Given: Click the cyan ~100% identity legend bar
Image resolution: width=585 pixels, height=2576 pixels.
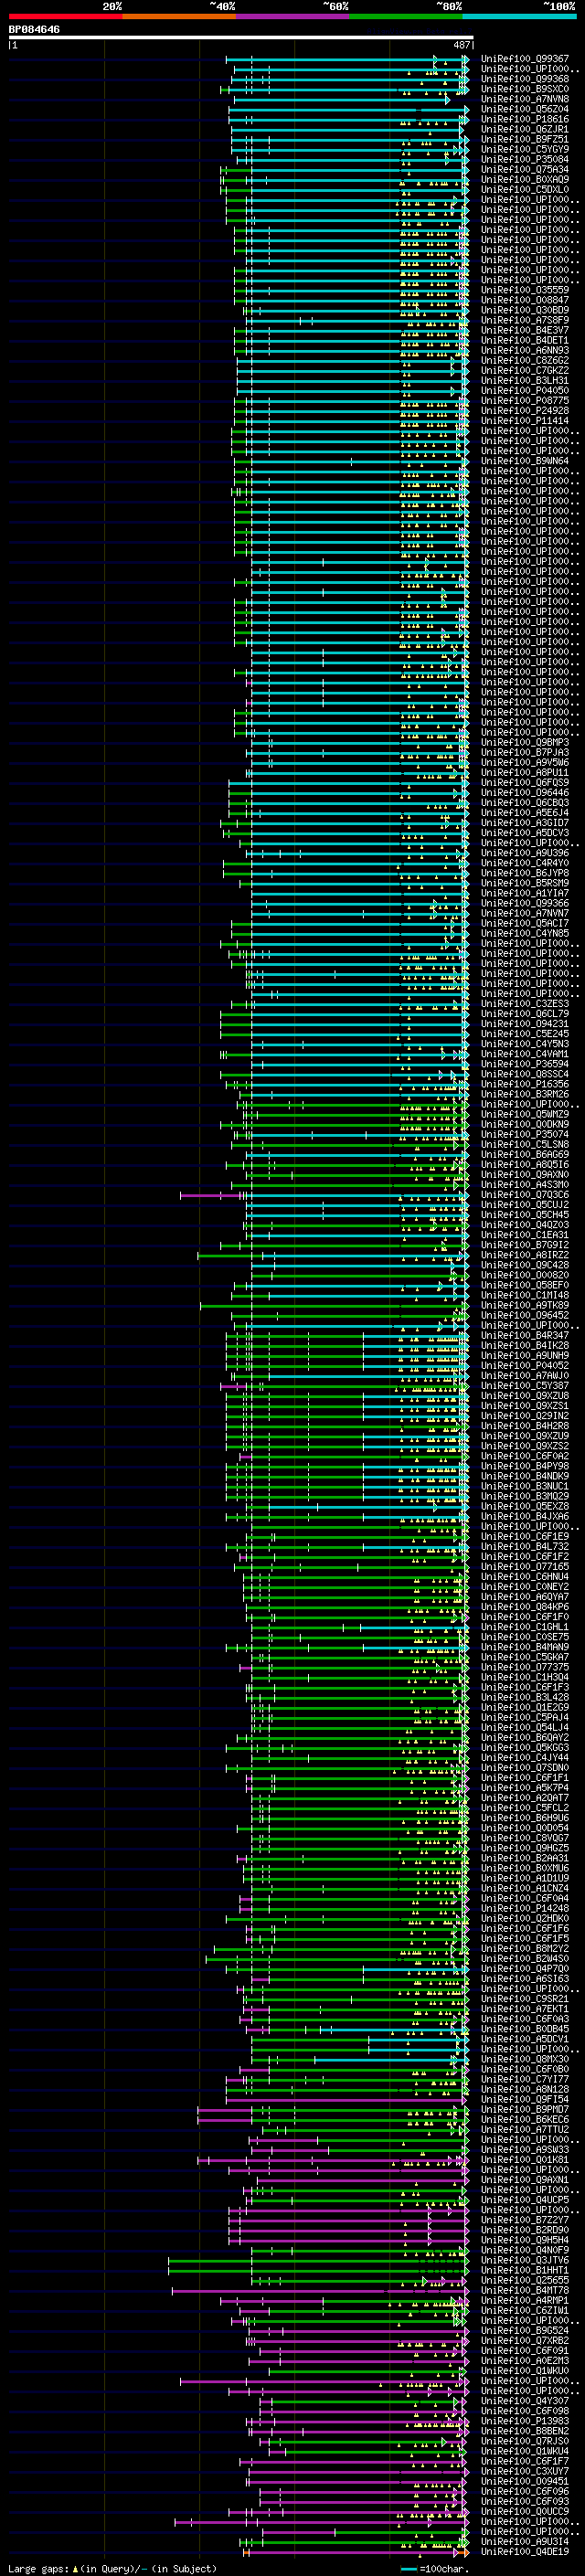Looking at the screenshot, I should click(x=519, y=16).
